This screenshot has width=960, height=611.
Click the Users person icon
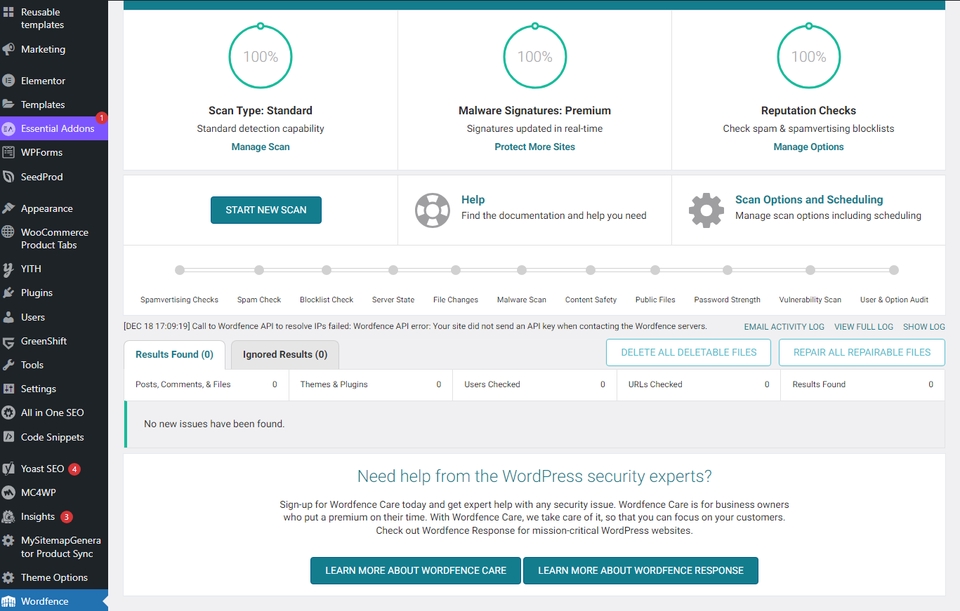(x=8, y=317)
